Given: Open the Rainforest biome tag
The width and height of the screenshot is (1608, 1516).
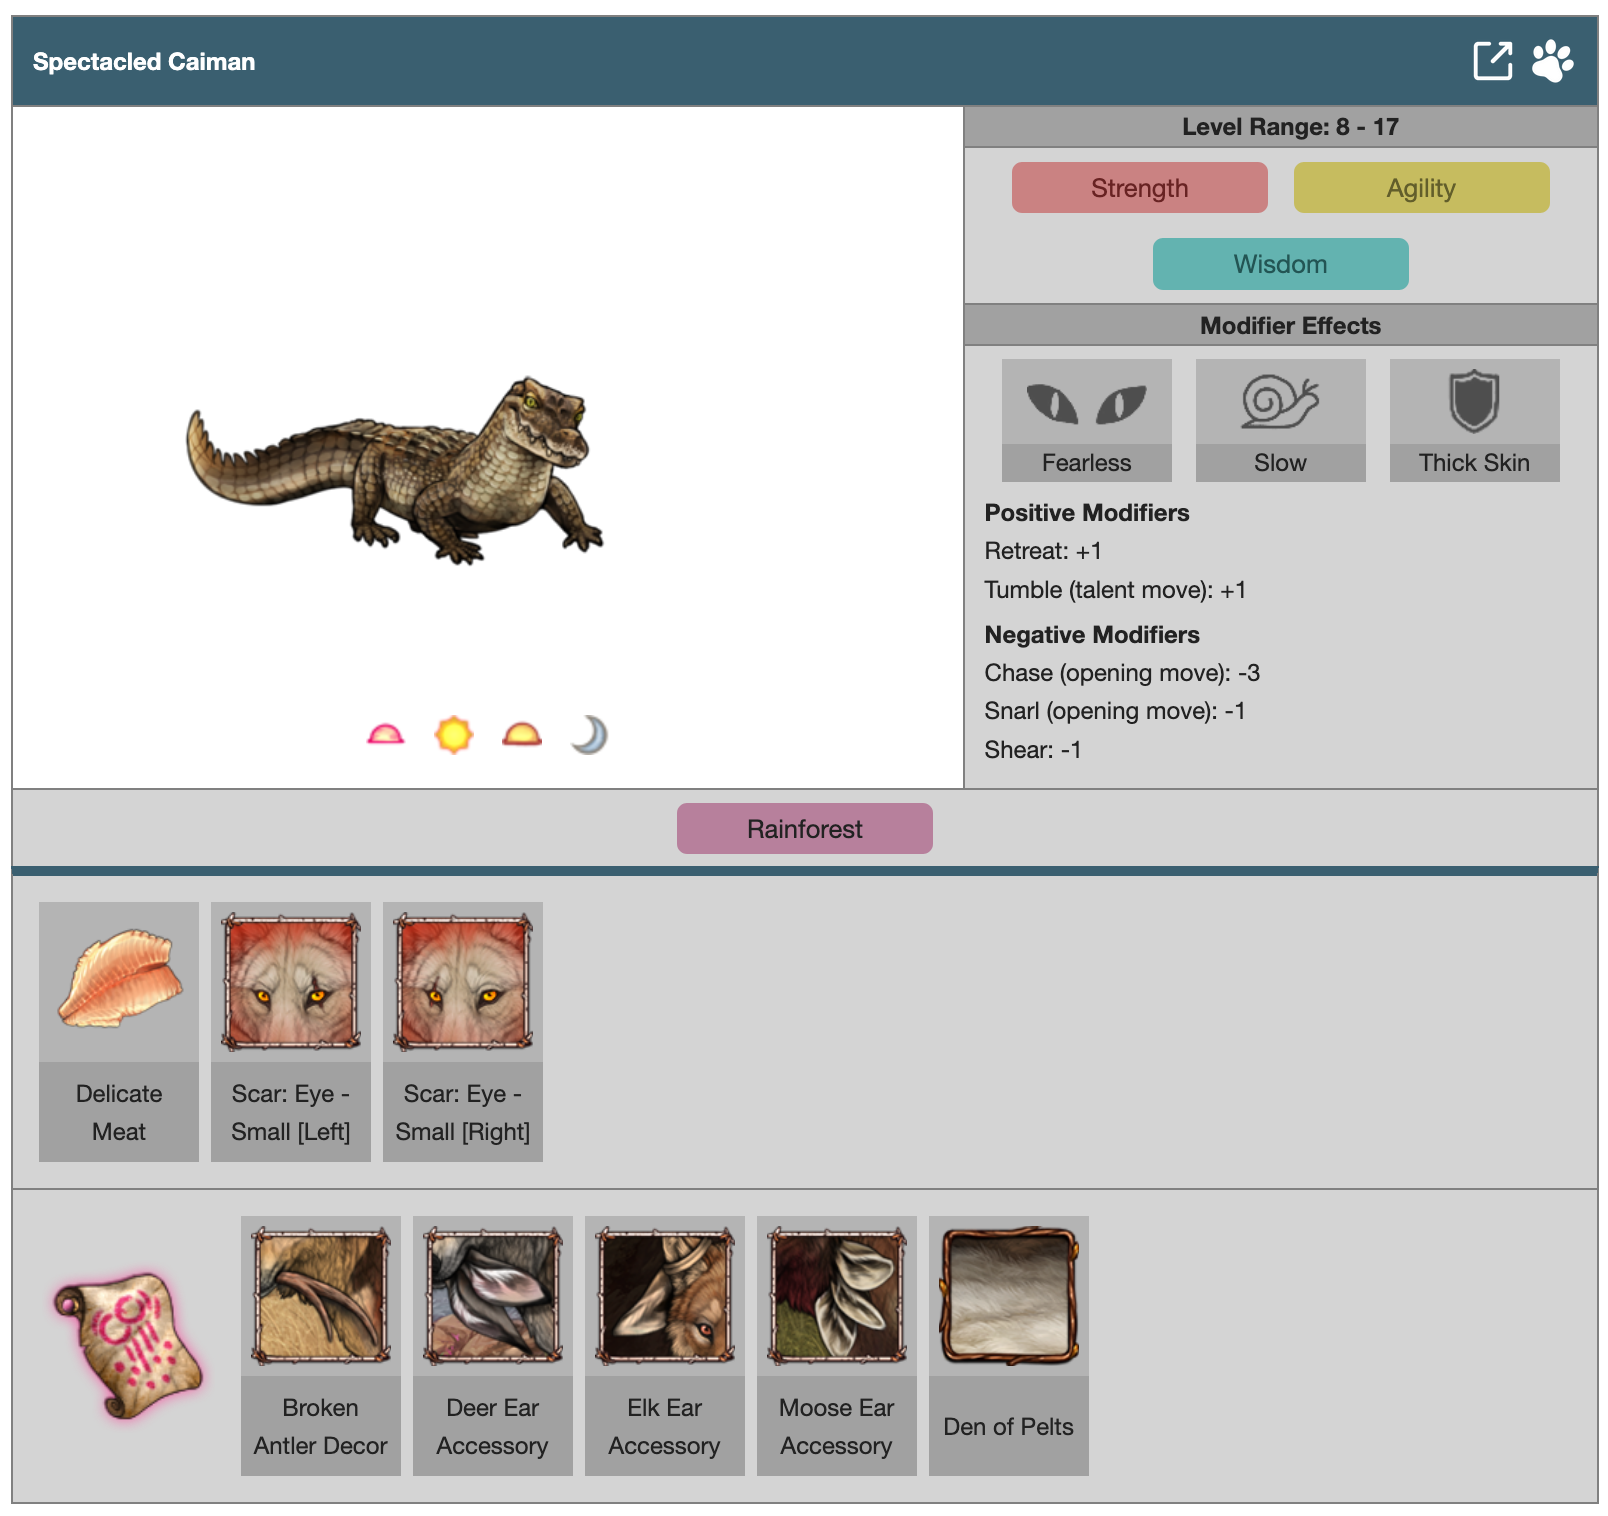Looking at the screenshot, I should (x=804, y=829).
